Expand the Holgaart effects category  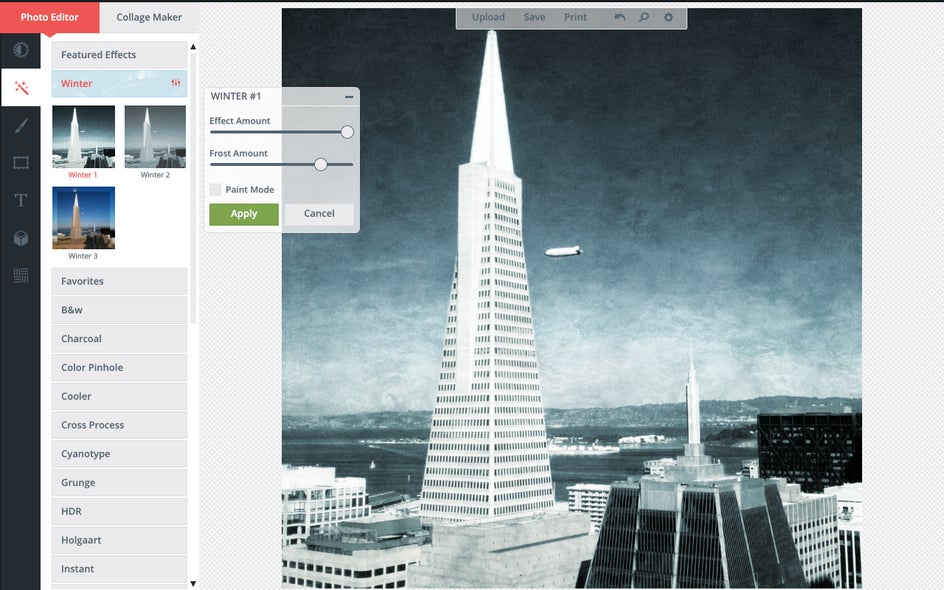pyautogui.click(x=119, y=540)
